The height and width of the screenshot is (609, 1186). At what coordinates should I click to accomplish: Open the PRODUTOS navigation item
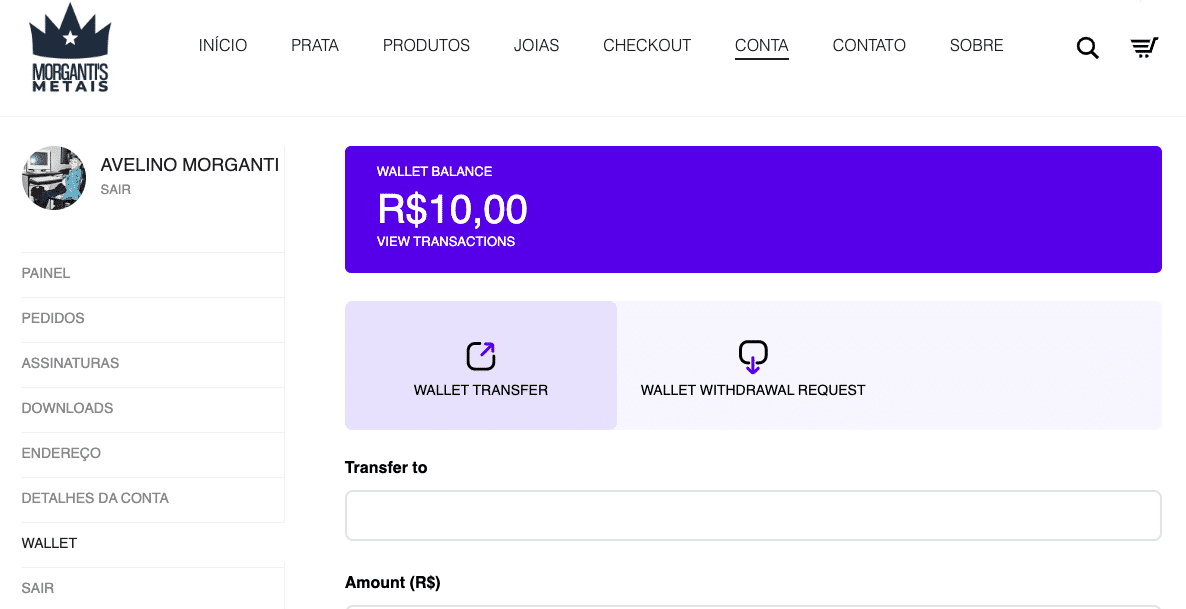pos(426,45)
